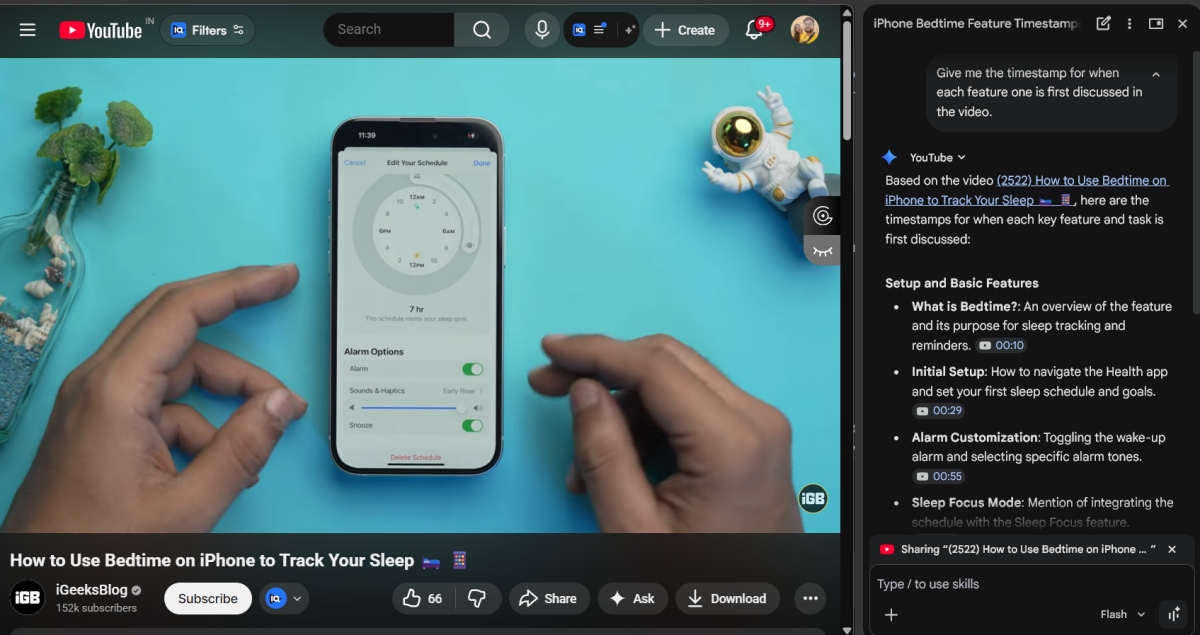The width and height of the screenshot is (1200, 635).
Task: Expand the IQ dropdown beside Subscribe
Action: [x=284, y=598]
